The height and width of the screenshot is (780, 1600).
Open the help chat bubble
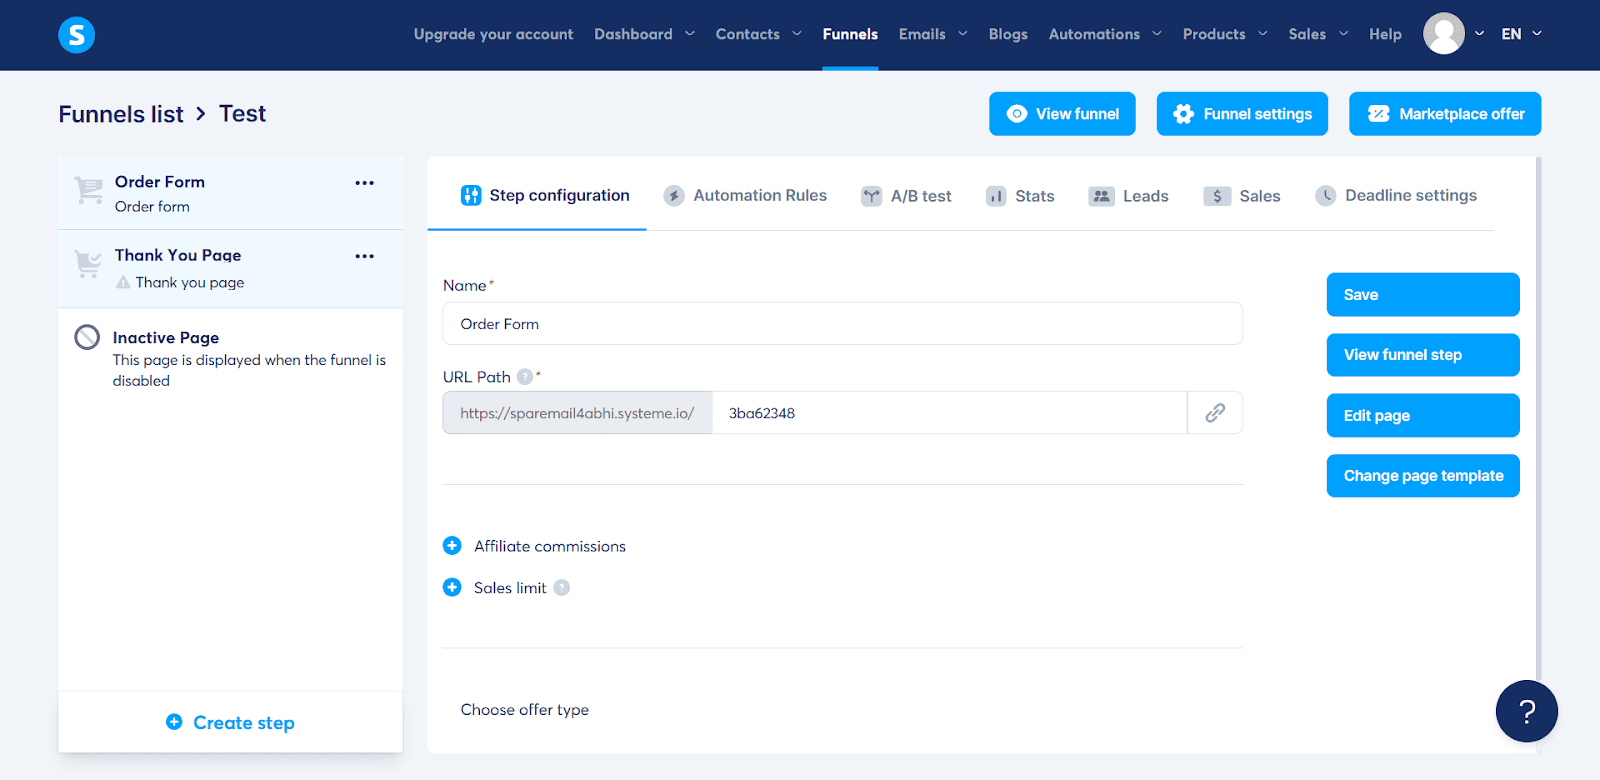pos(1526,711)
